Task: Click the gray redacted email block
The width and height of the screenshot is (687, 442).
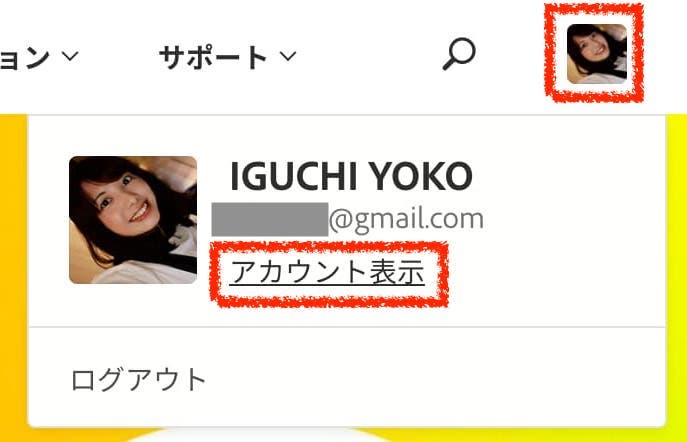Action: point(270,219)
